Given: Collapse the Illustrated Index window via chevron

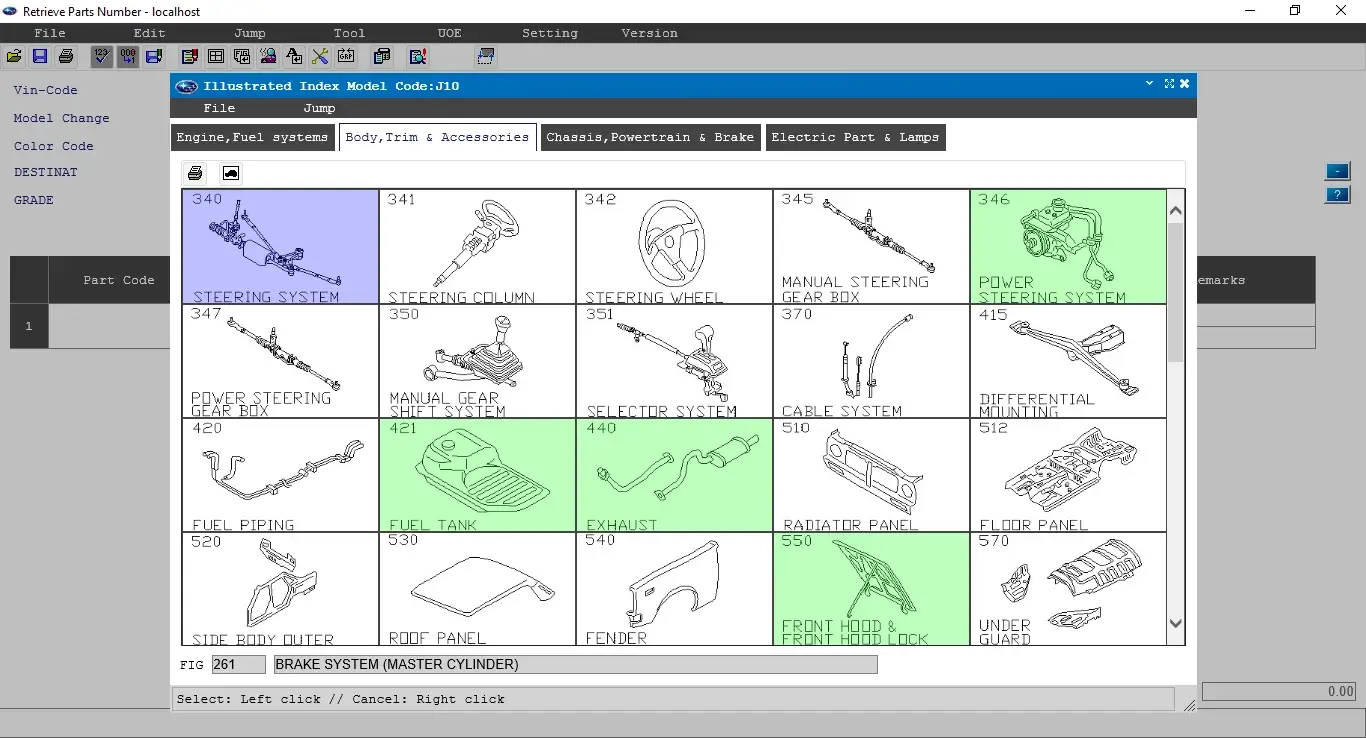Looking at the screenshot, I should pyautogui.click(x=1148, y=85).
